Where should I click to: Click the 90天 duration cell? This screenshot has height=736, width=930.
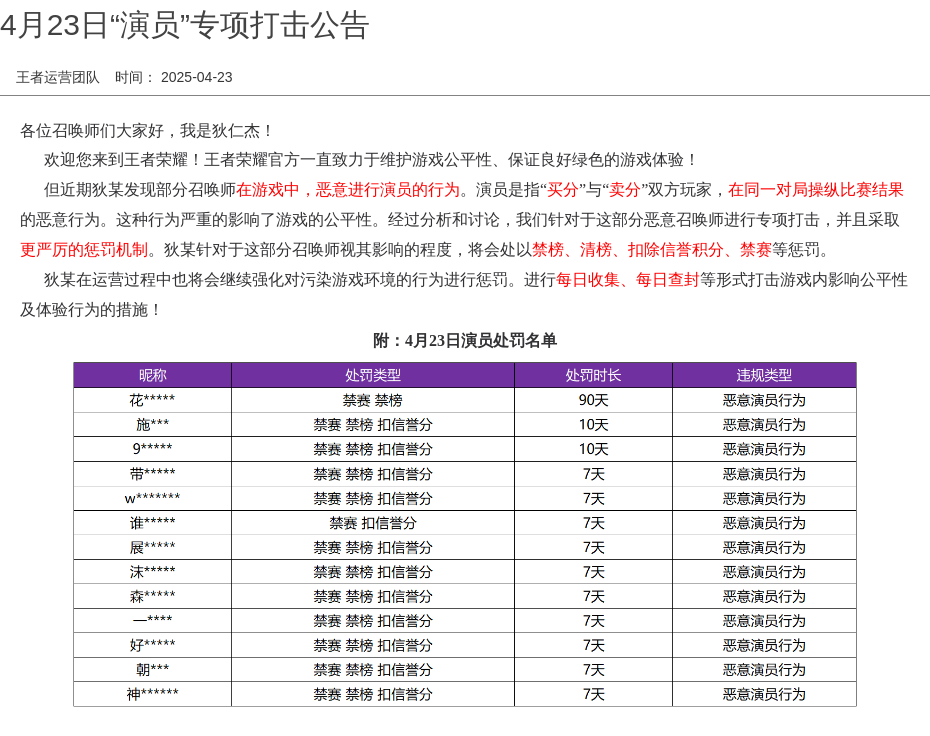[593, 400]
